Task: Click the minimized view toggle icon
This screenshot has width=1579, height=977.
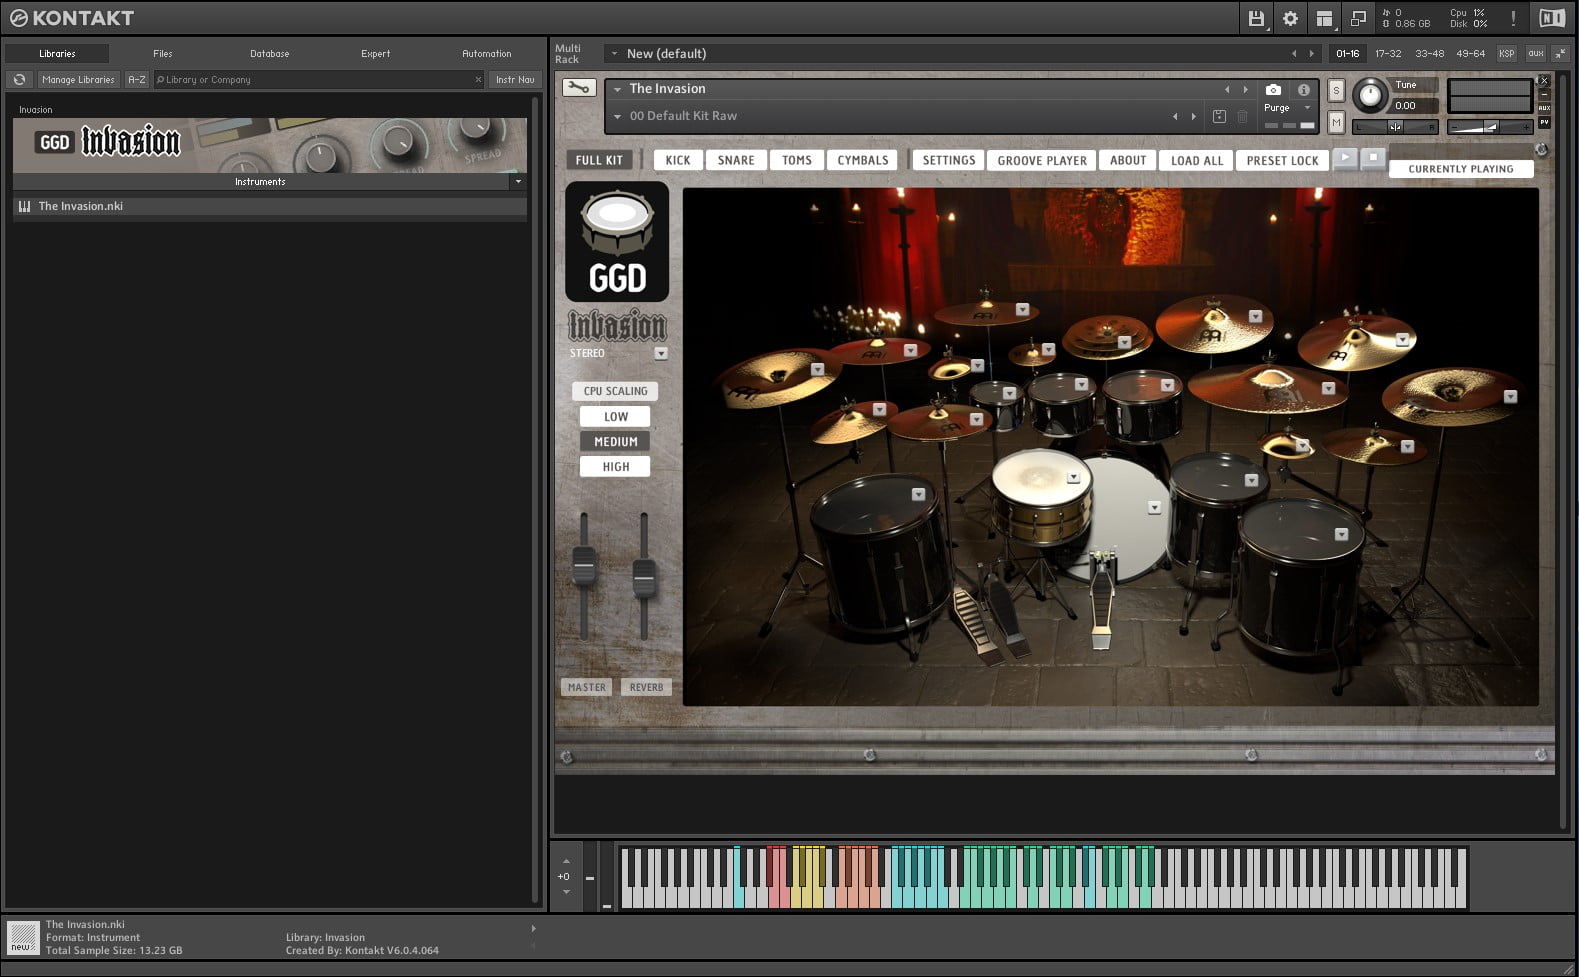Action: [1358, 18]
